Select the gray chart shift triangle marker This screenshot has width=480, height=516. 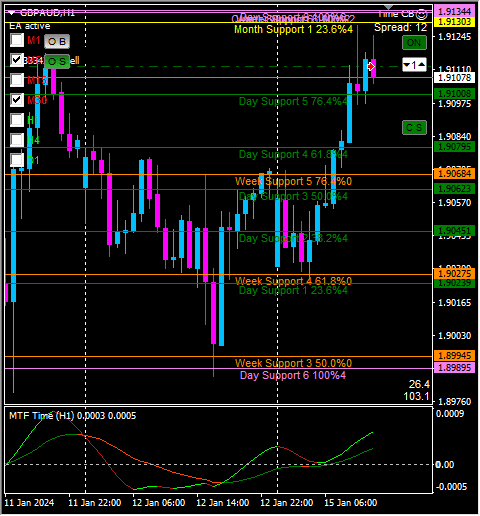click(388, 7)
